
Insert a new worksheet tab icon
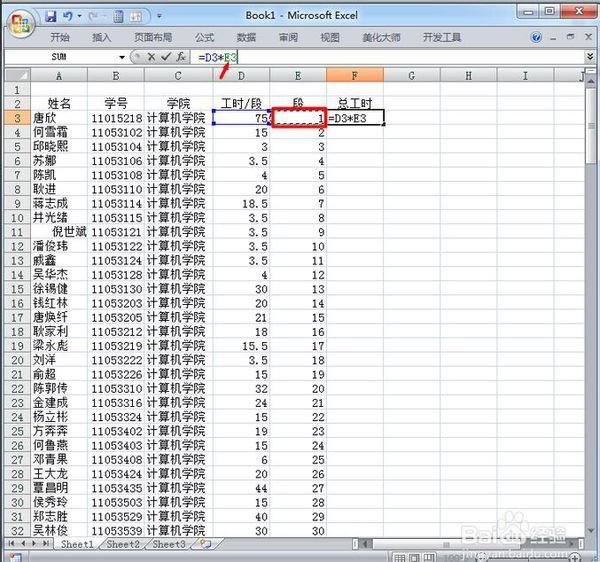(x=206, y=544)
